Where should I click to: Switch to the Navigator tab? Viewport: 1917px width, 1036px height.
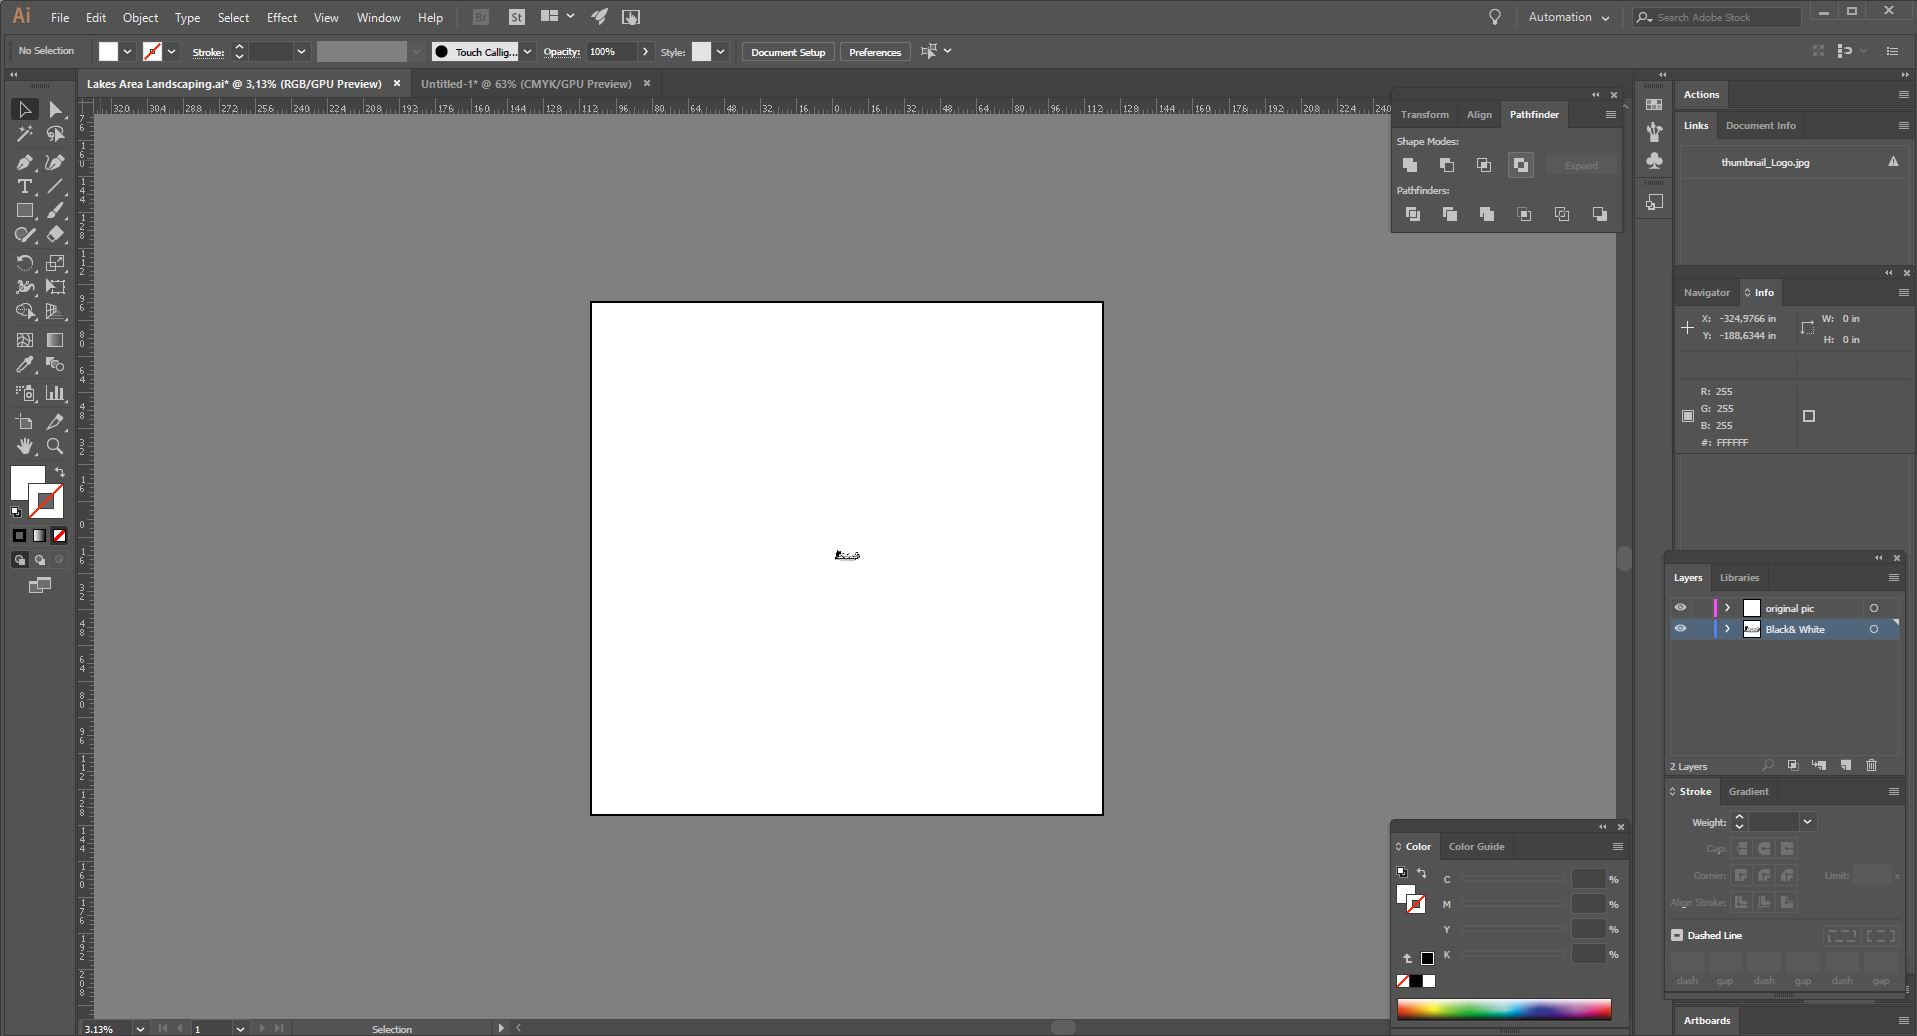click(1706, 293)
